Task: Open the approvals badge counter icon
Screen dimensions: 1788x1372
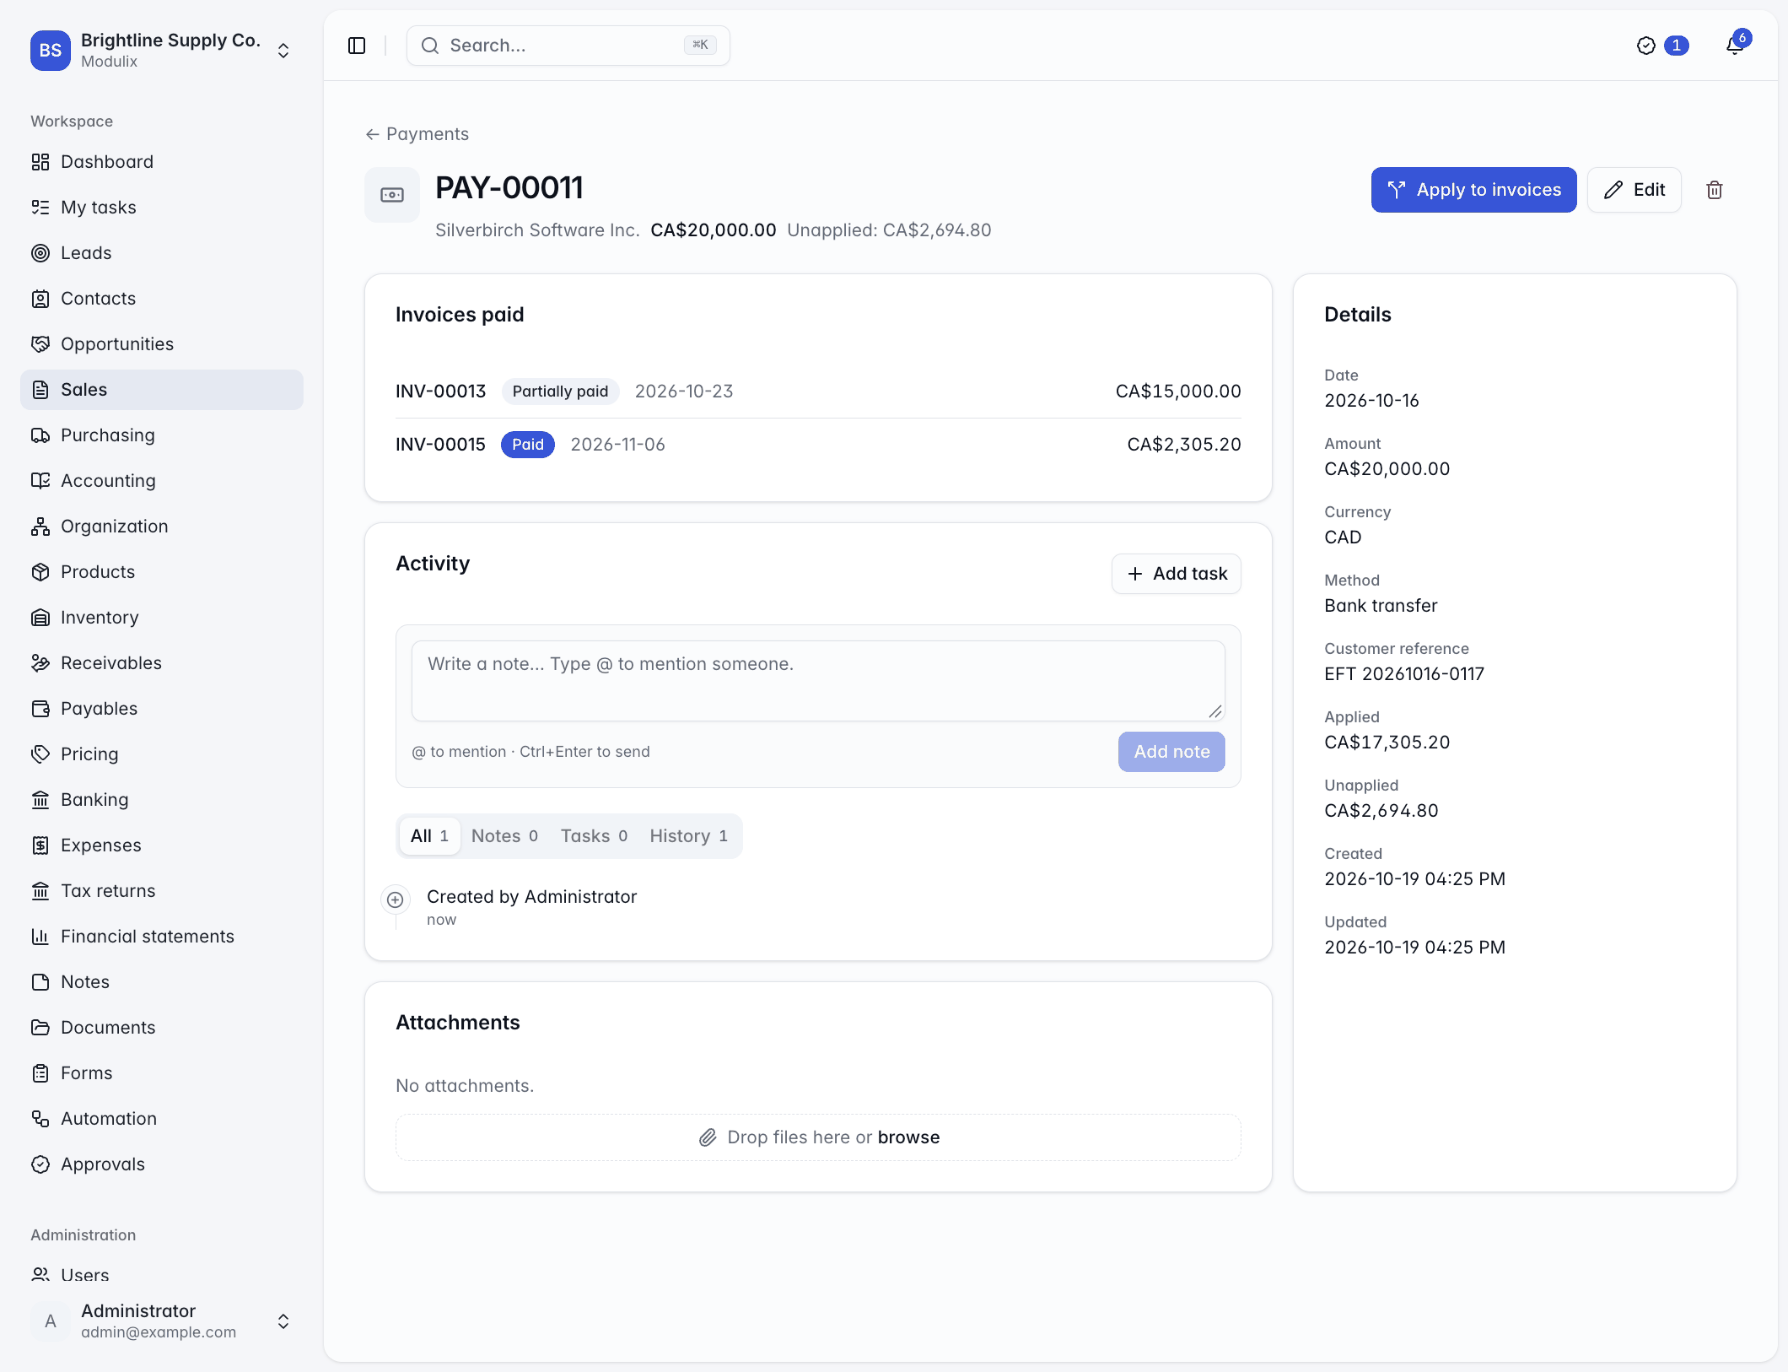Action: tap(1662, 45)
